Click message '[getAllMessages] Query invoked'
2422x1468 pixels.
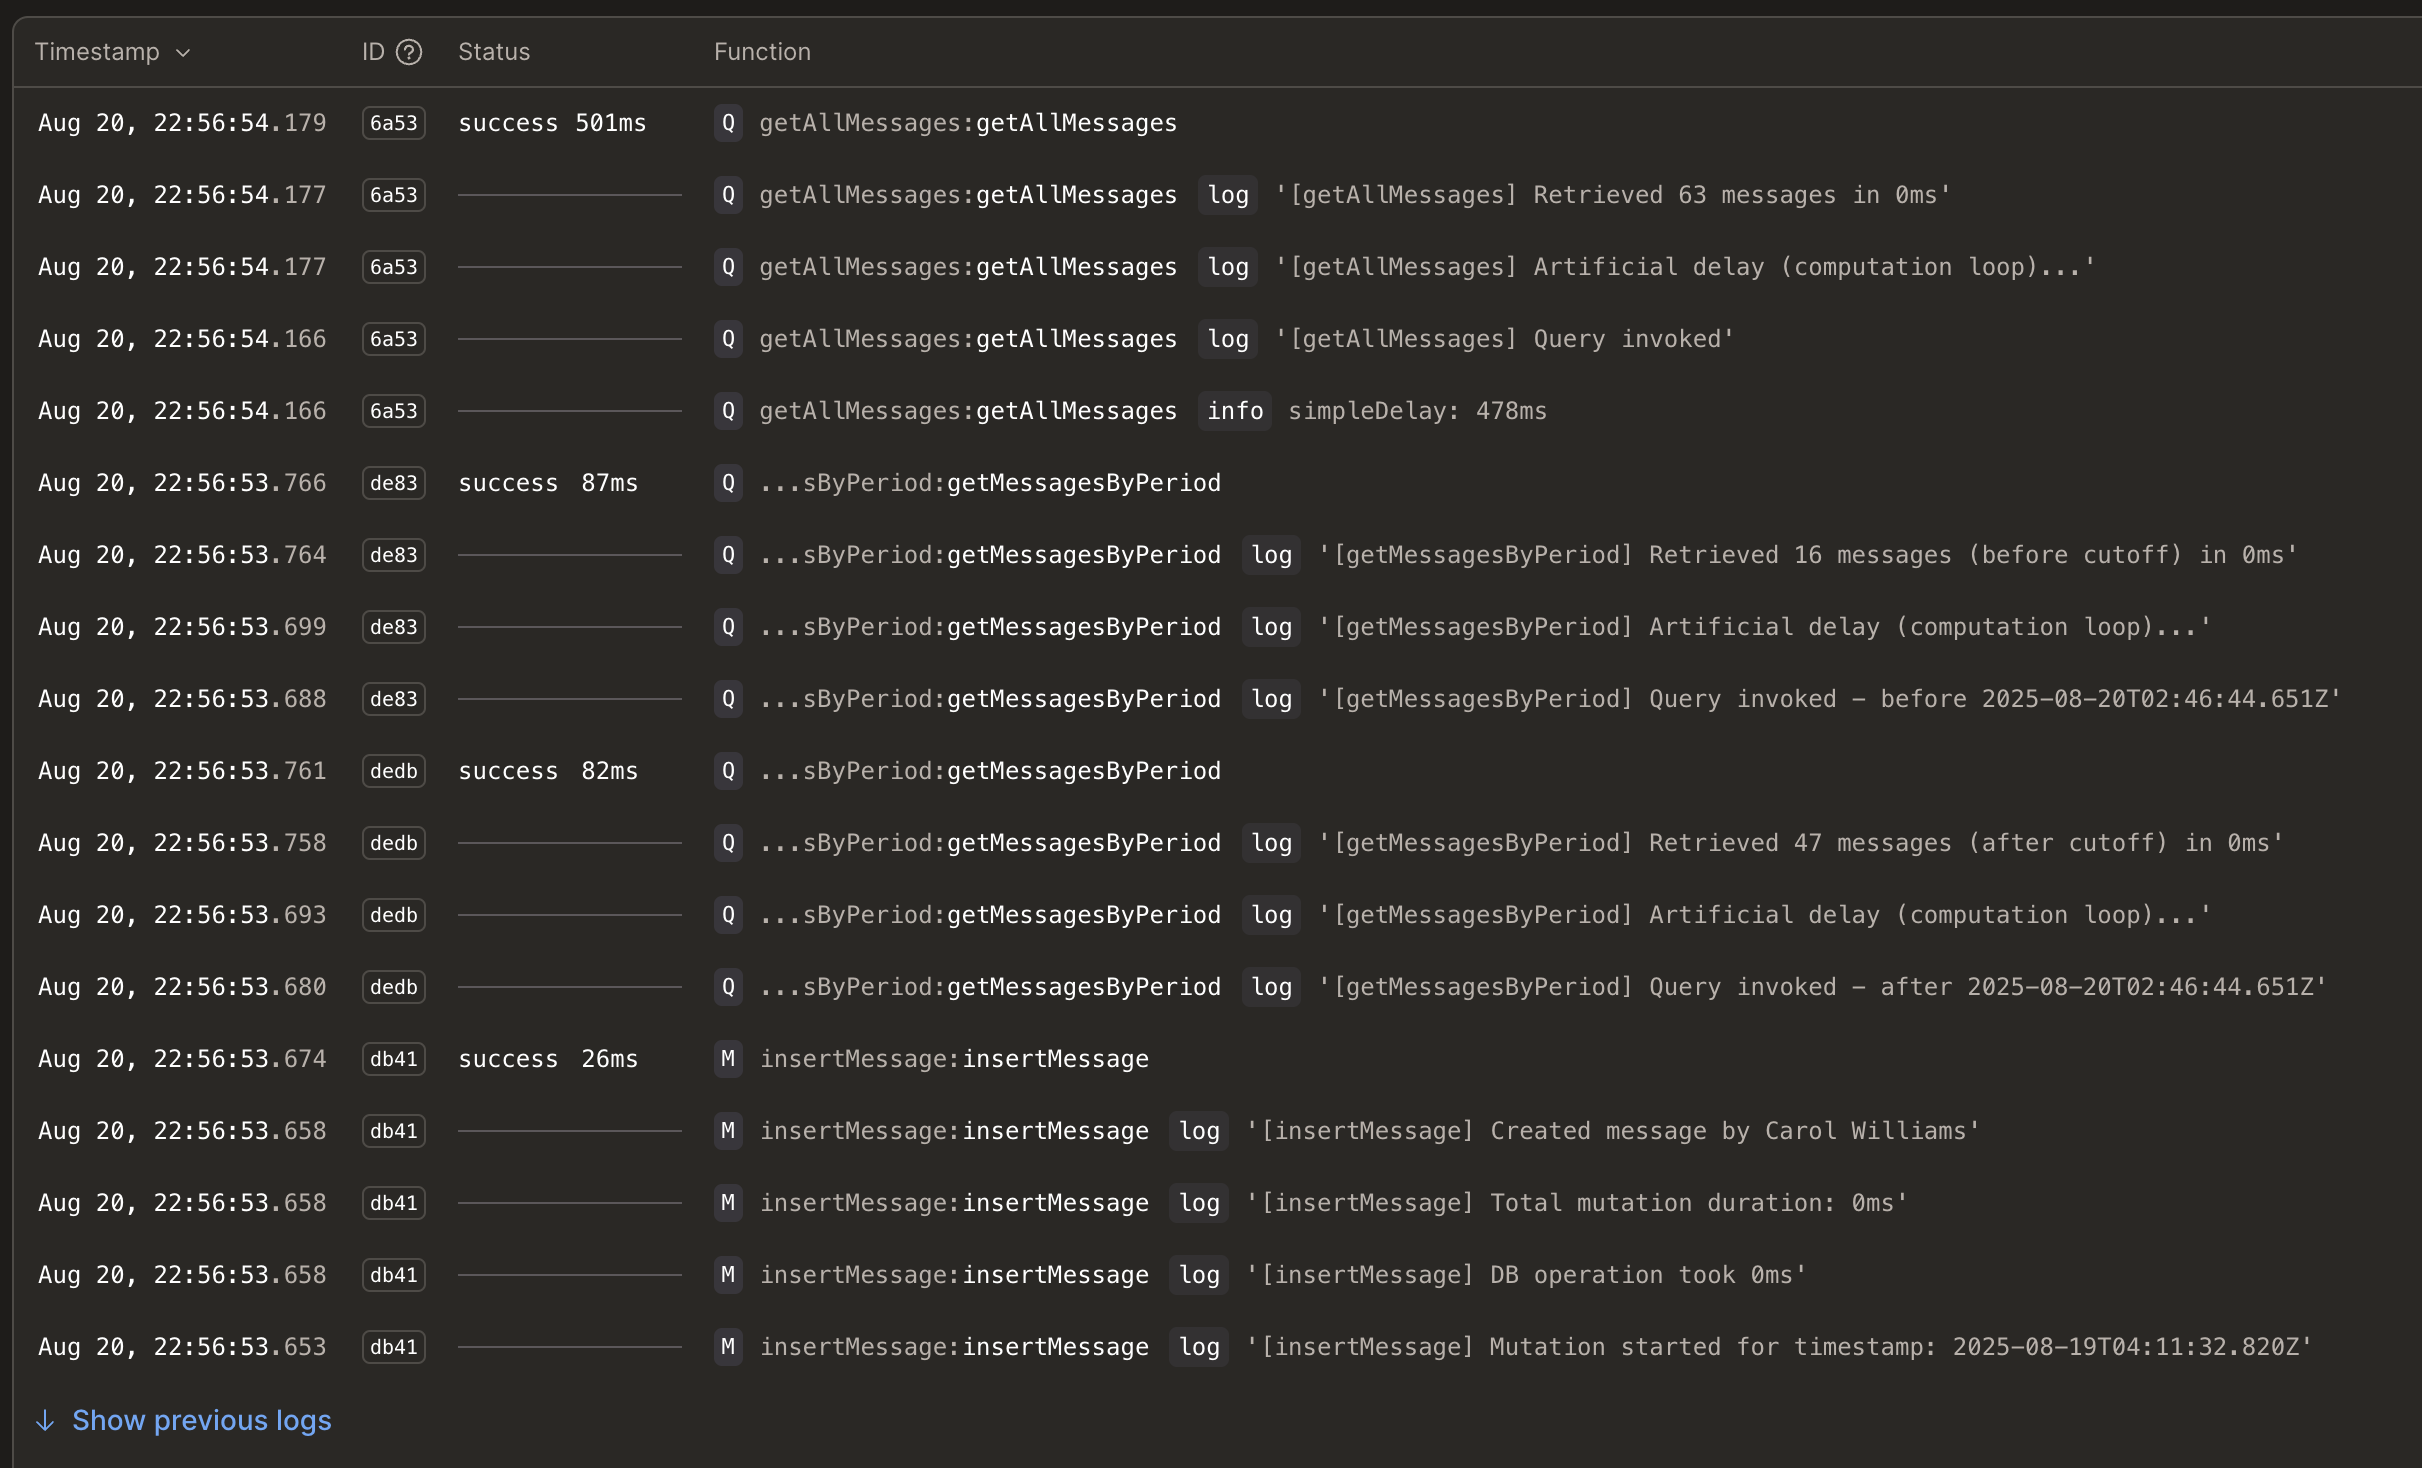pyautogui.click(x=1504, y=339)
